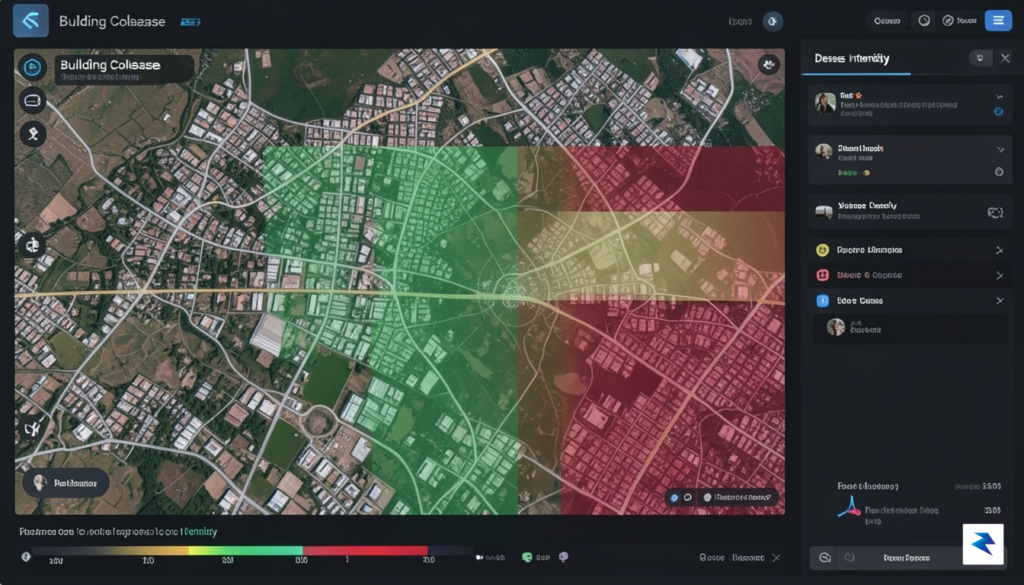Click the refresh icon on the vehicle card
The width and height of the screenshot is (1024, 585).
click(995, 213)
